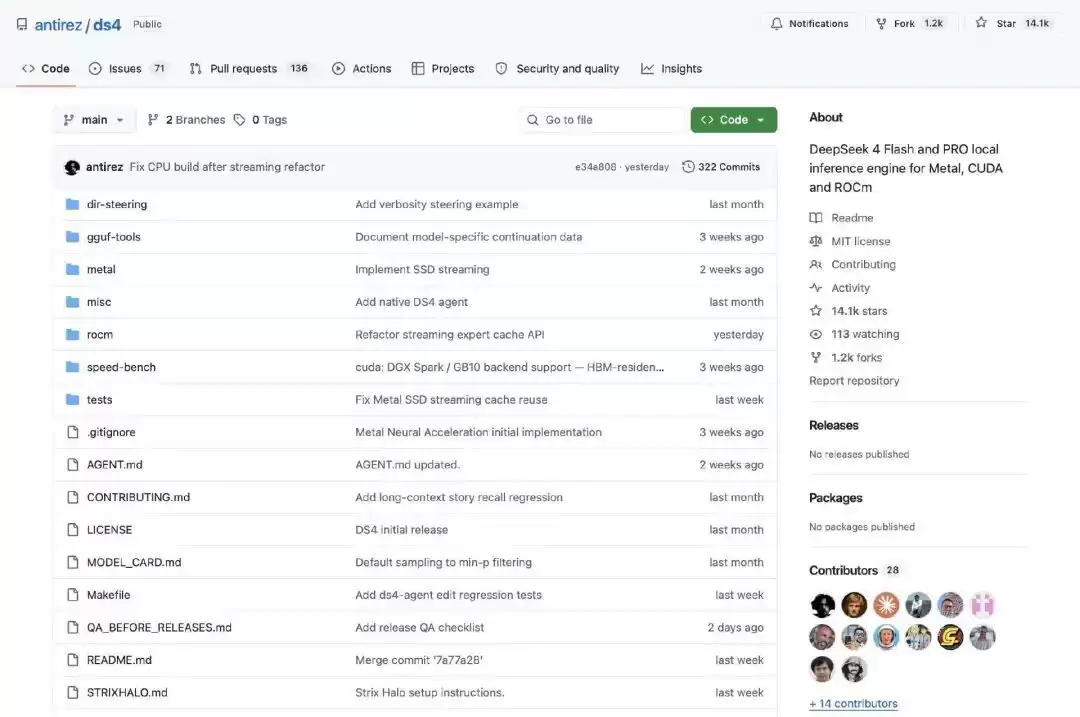Viewport: 1080px width, 717px height.
Task: Click the Readme book icon
Action: [816, 218]
